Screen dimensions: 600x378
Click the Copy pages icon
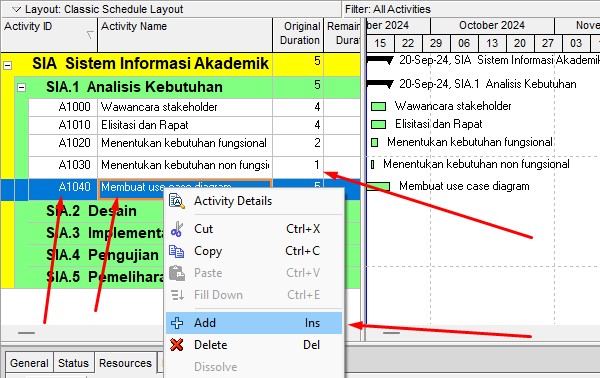pos(176,251)
